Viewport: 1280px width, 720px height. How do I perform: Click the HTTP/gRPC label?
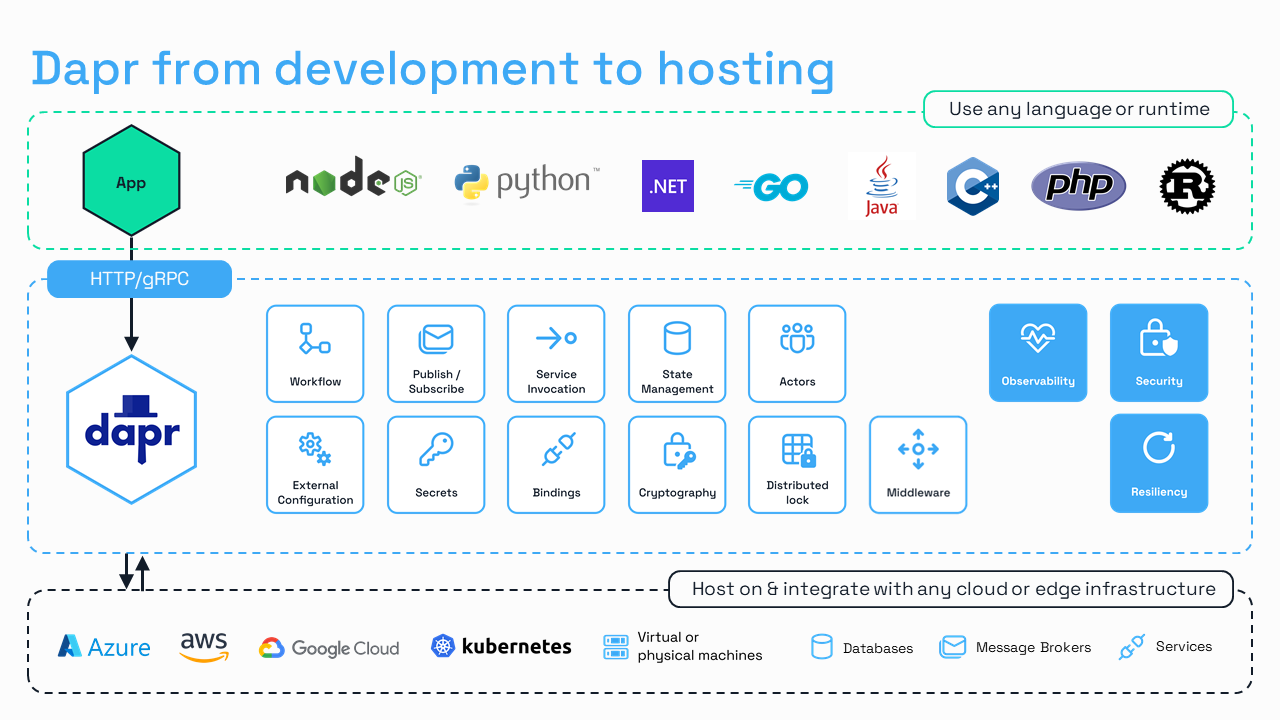(139, 279)
